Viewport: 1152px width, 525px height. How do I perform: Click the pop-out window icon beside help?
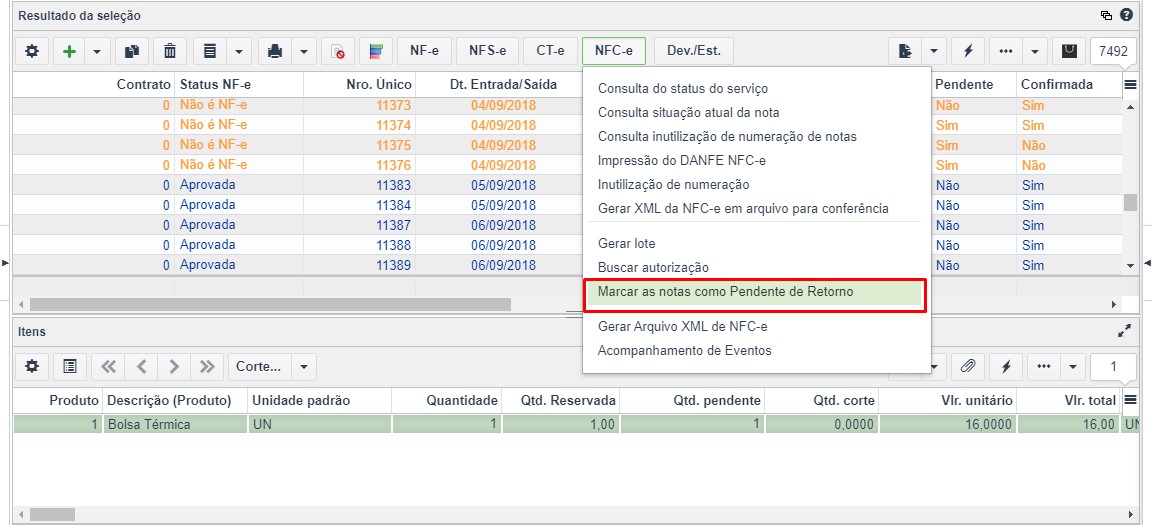coord(1106,15)
